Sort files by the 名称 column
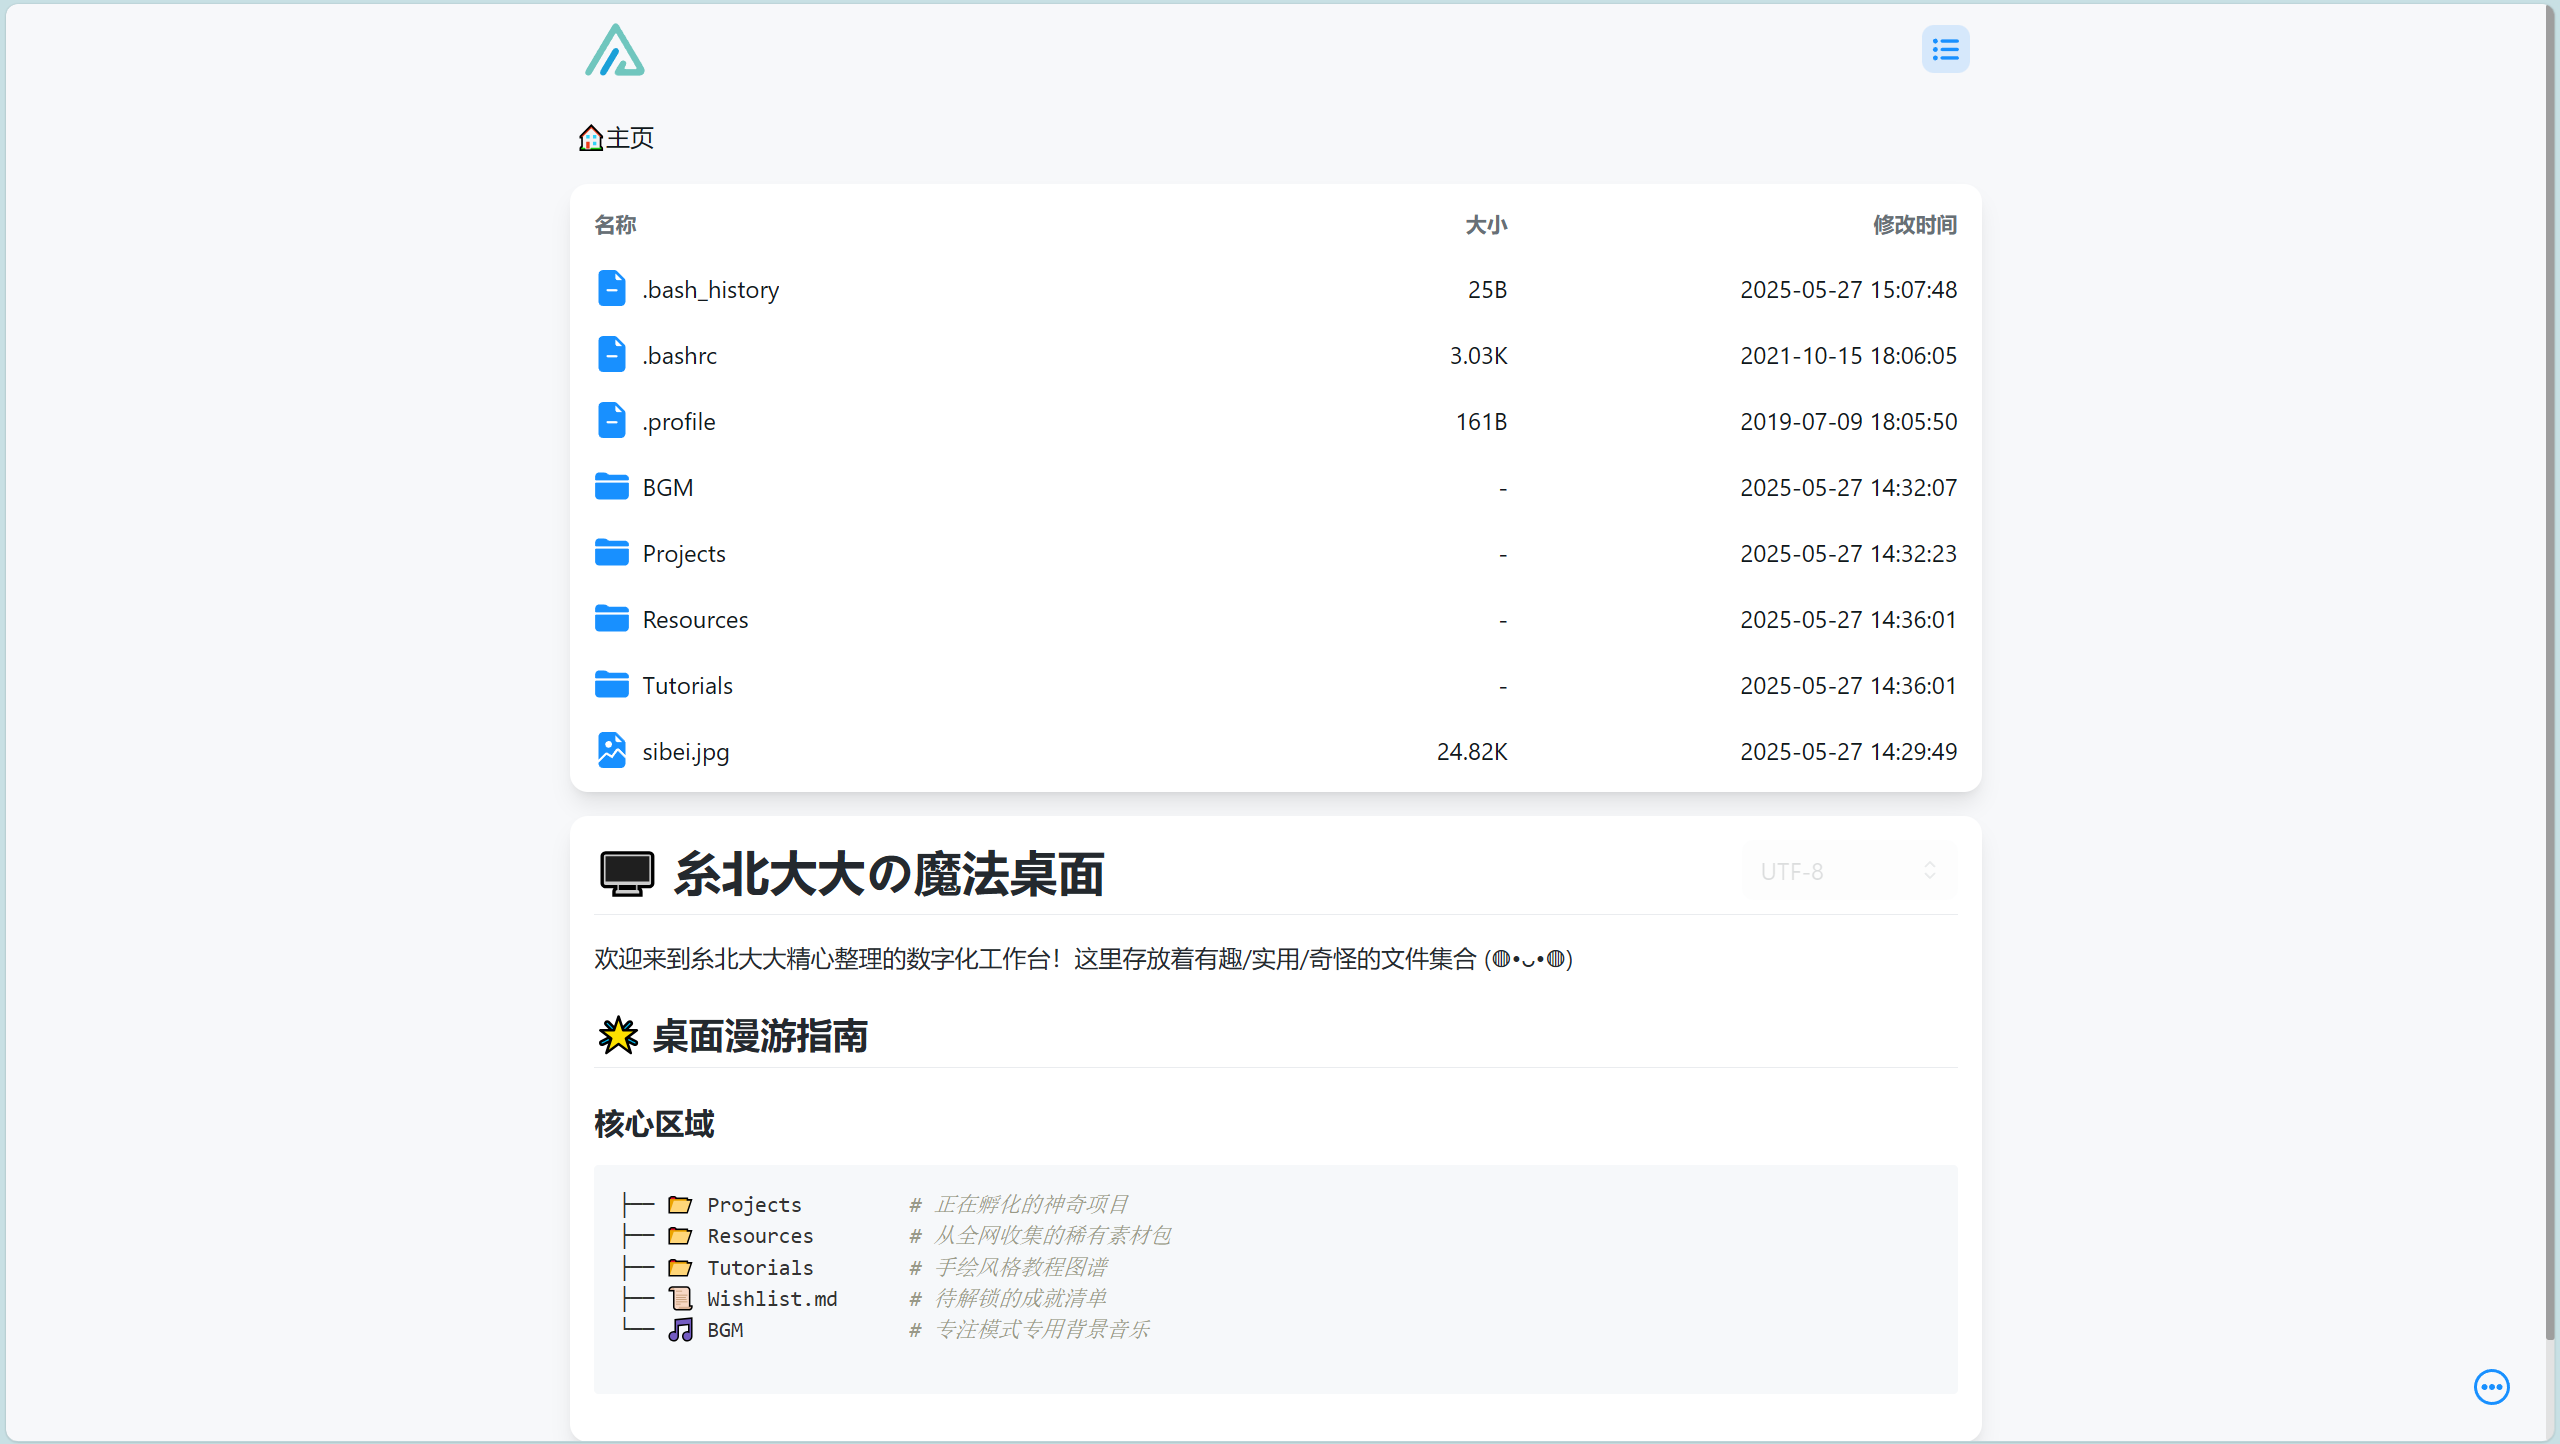This screenshot has width=2560, height=1444. point(615,225)
